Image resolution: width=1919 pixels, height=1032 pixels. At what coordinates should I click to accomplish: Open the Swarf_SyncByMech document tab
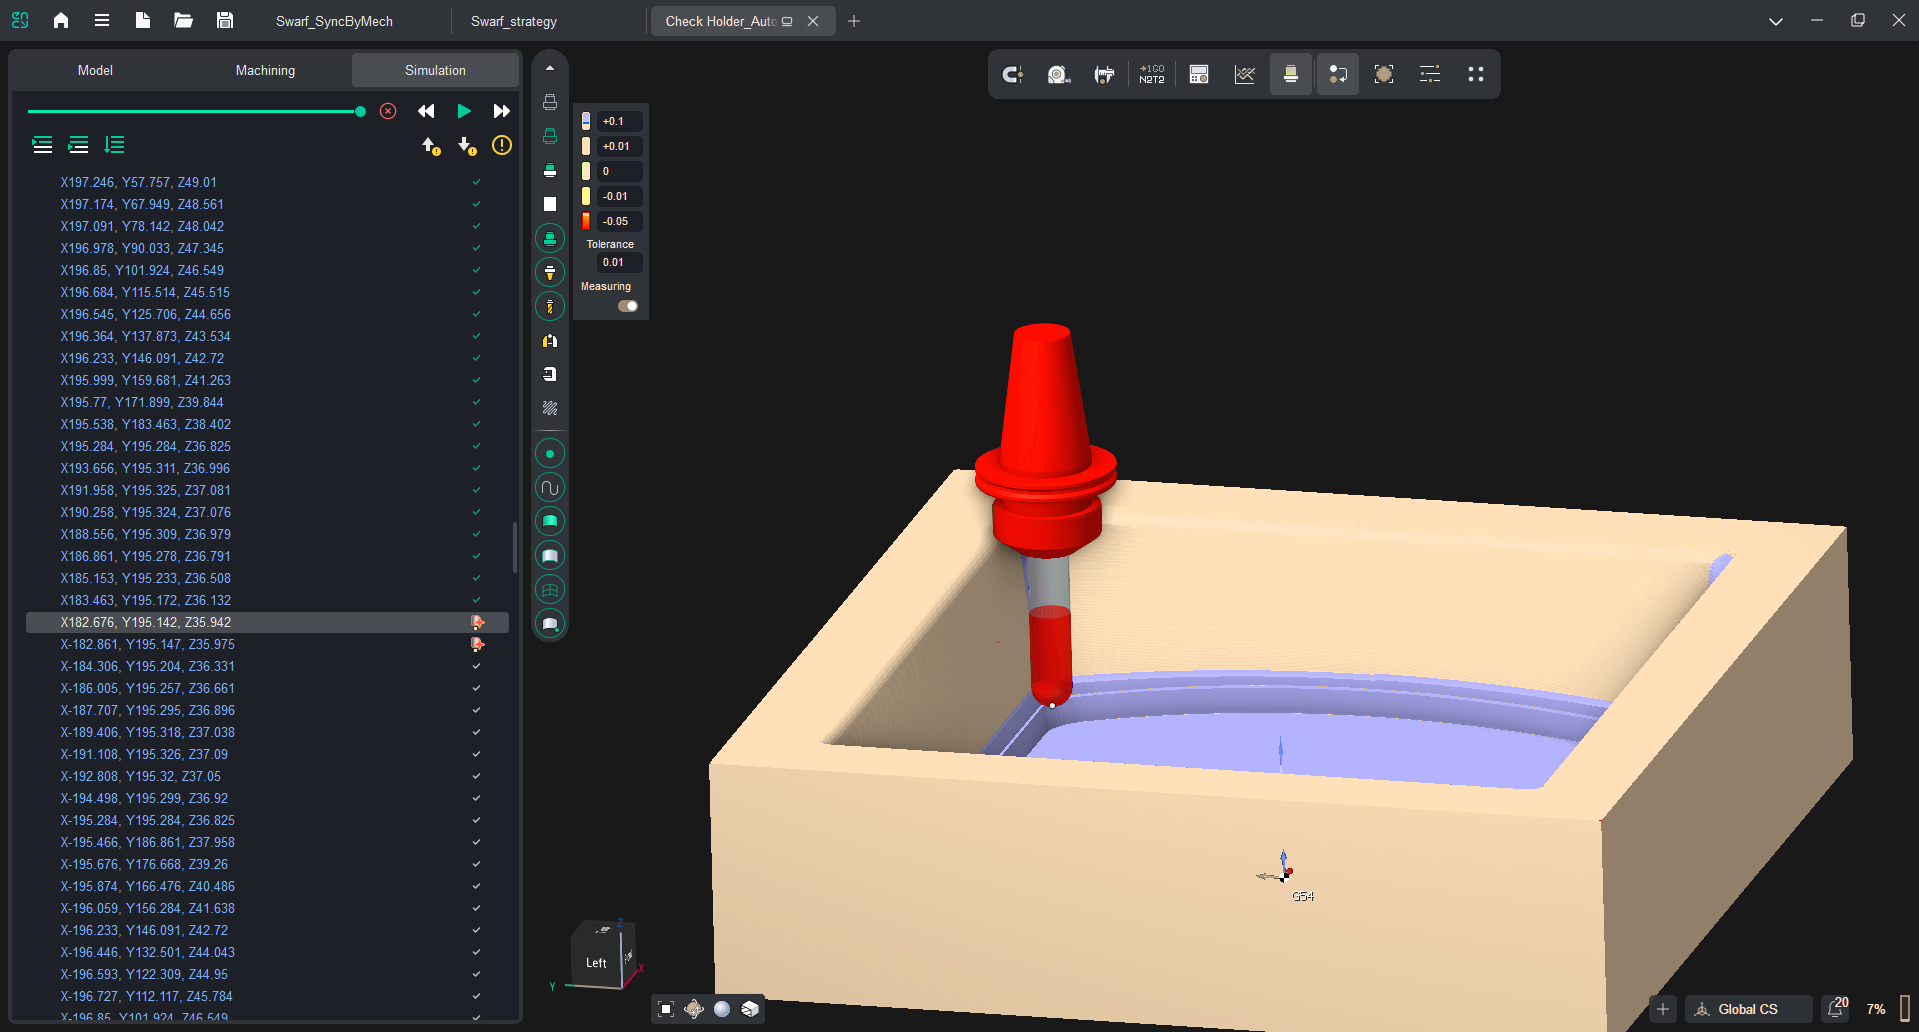click(x=334, y=21)
